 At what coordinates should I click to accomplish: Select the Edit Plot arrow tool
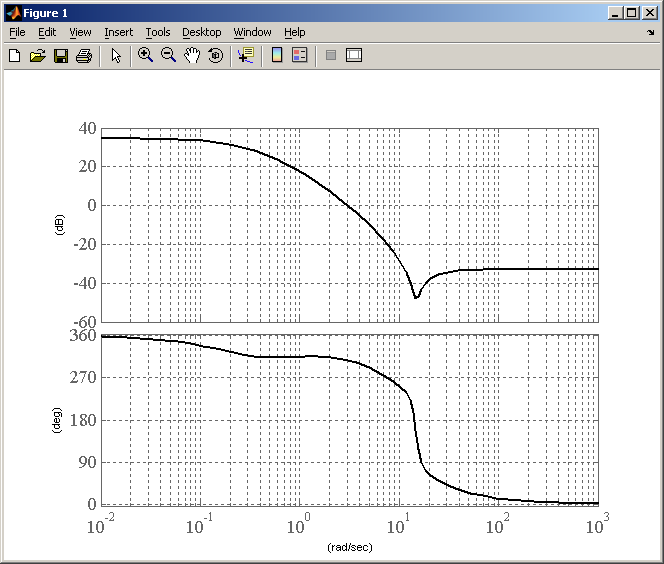pos(116,55)
